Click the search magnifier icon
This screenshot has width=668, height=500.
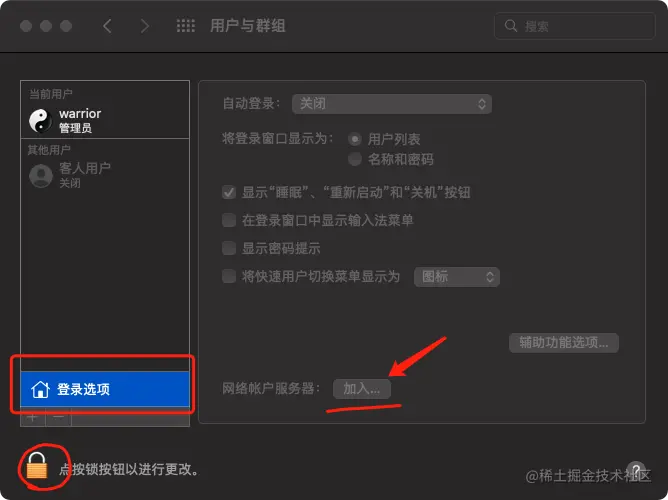pyautogui.click(x=510, y=26)
